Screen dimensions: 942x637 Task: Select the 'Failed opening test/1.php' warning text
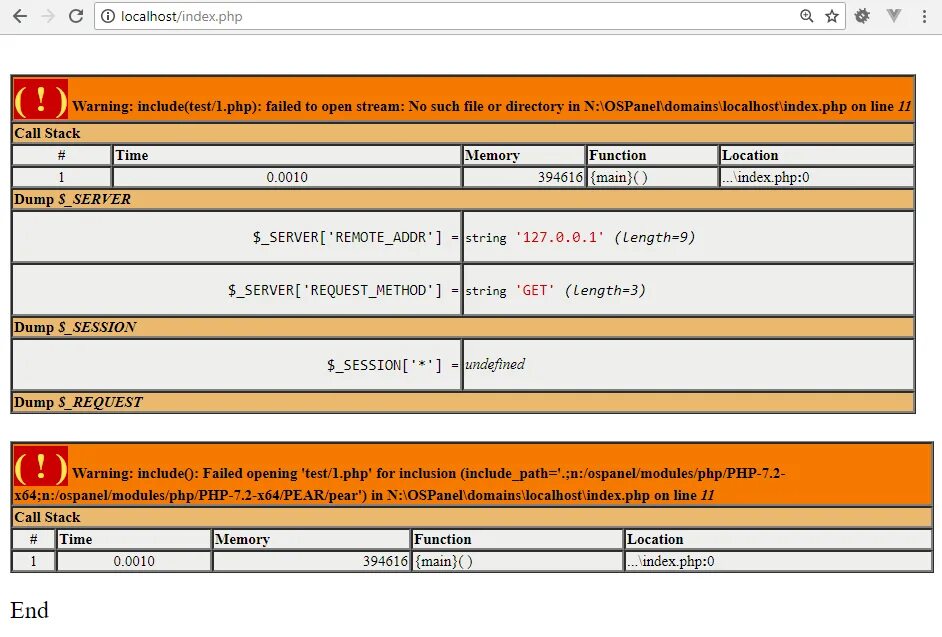400,484
